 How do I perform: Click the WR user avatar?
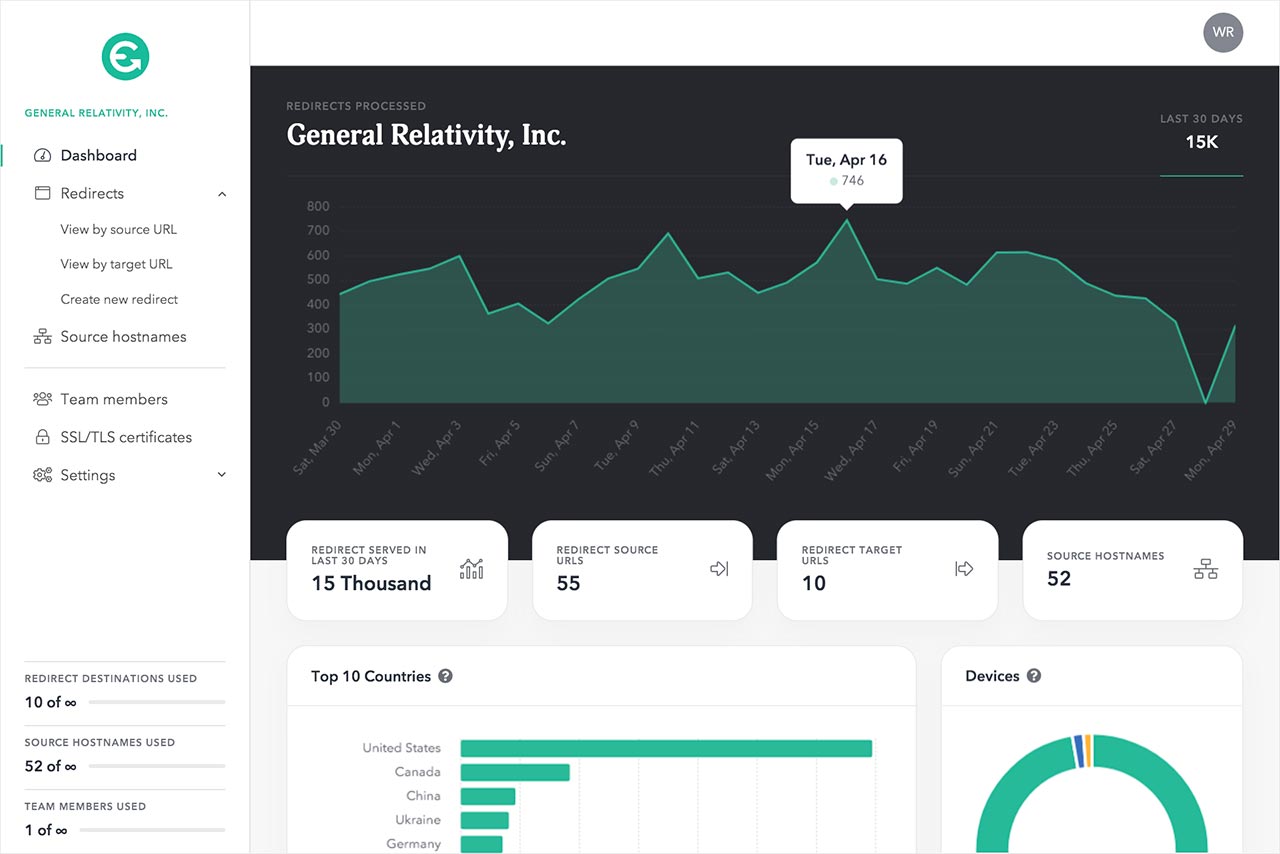click(x=1223, y=32)
